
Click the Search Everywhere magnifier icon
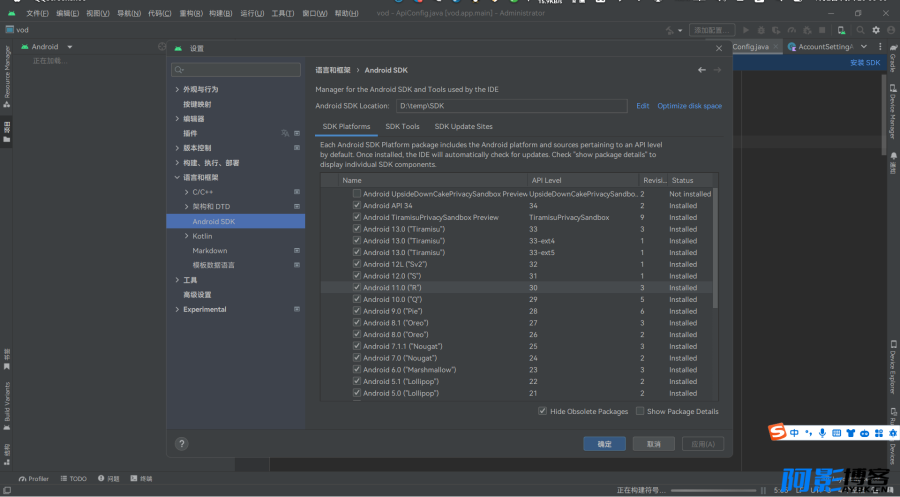click(860, 30)
